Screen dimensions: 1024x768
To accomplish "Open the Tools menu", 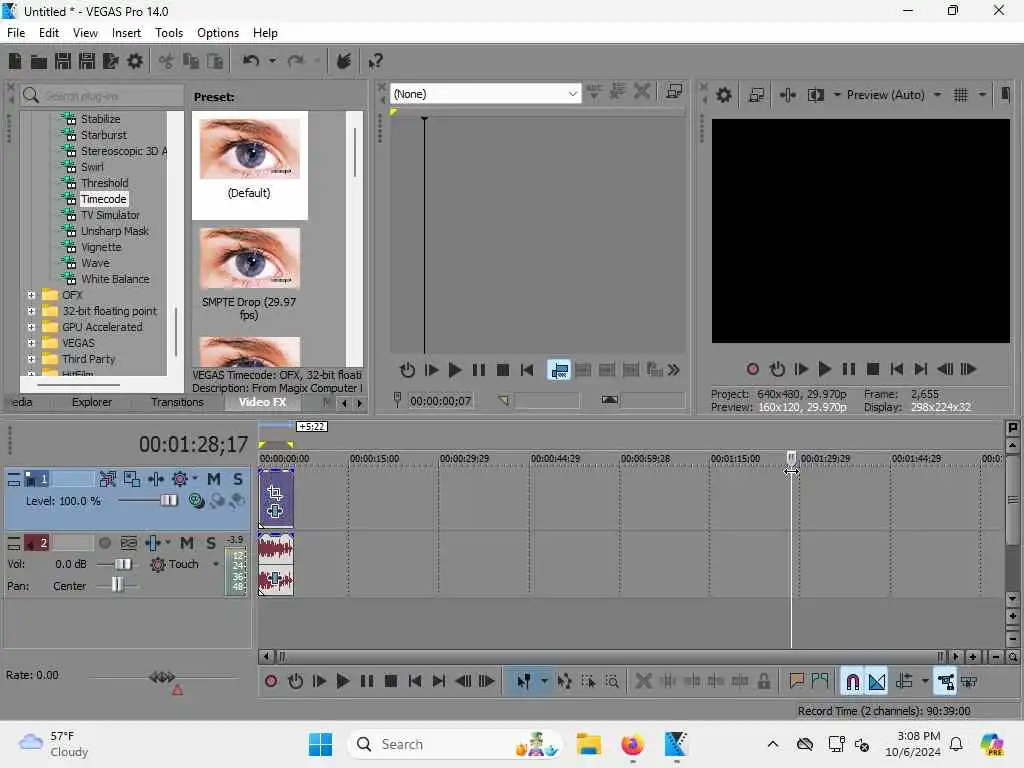I will 169,33.
